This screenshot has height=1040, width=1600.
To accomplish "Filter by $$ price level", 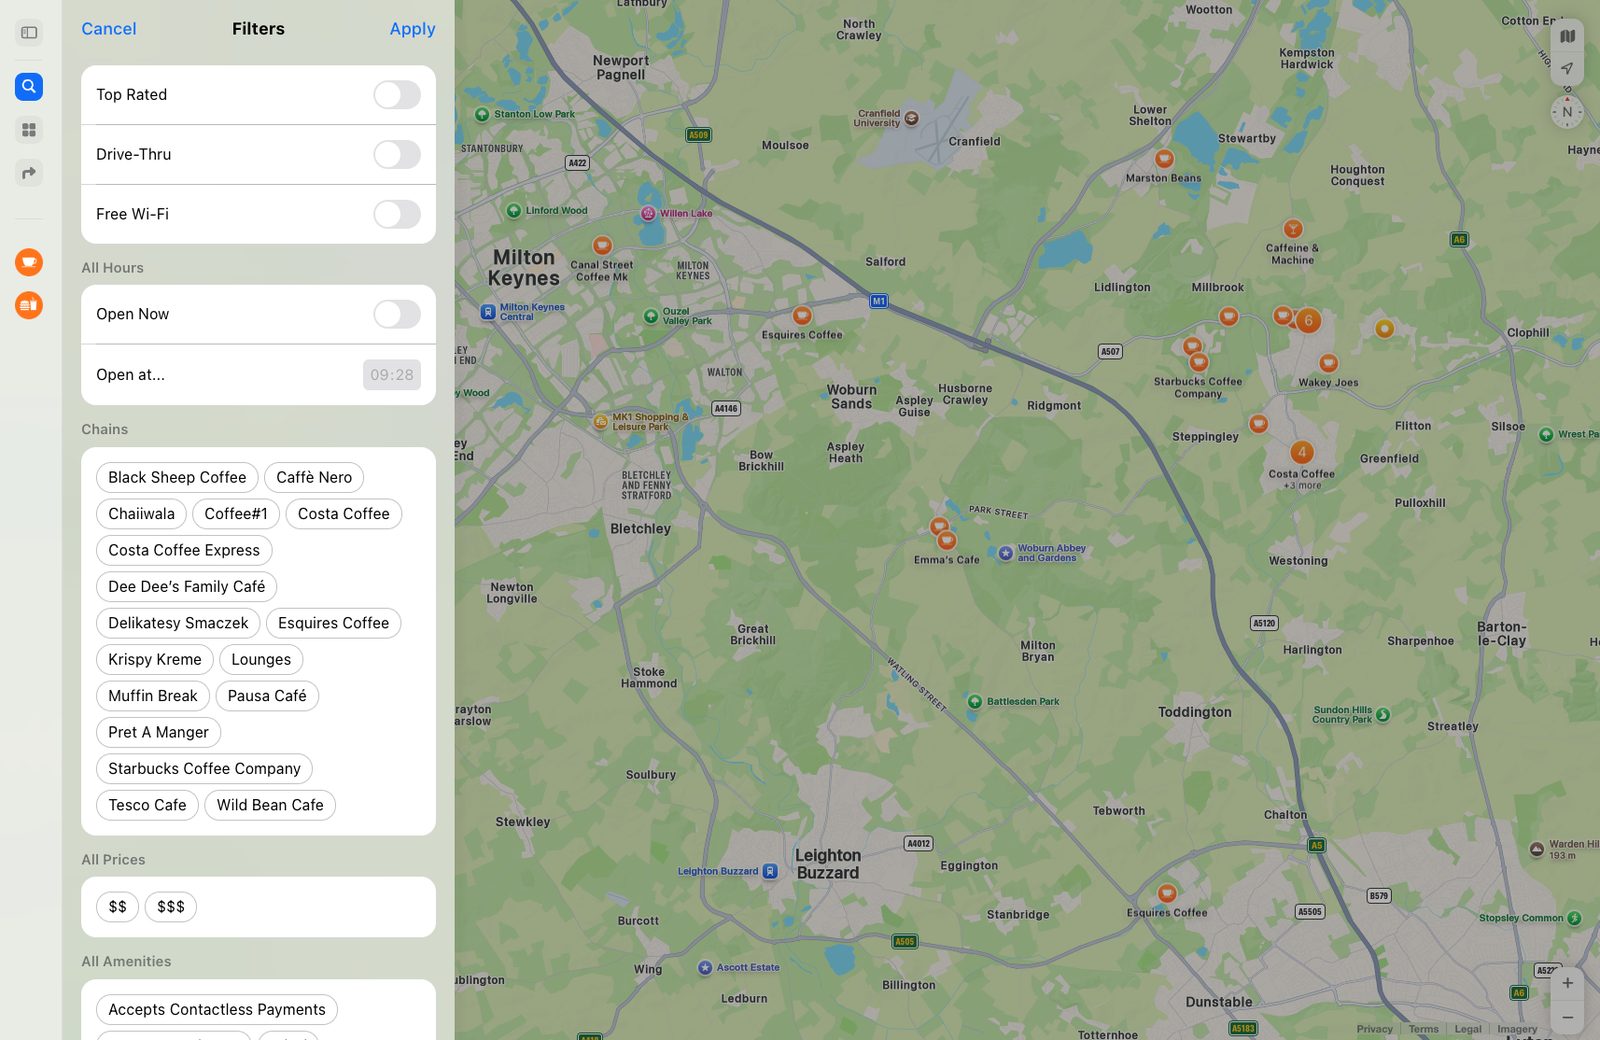I will pos(117,907).
